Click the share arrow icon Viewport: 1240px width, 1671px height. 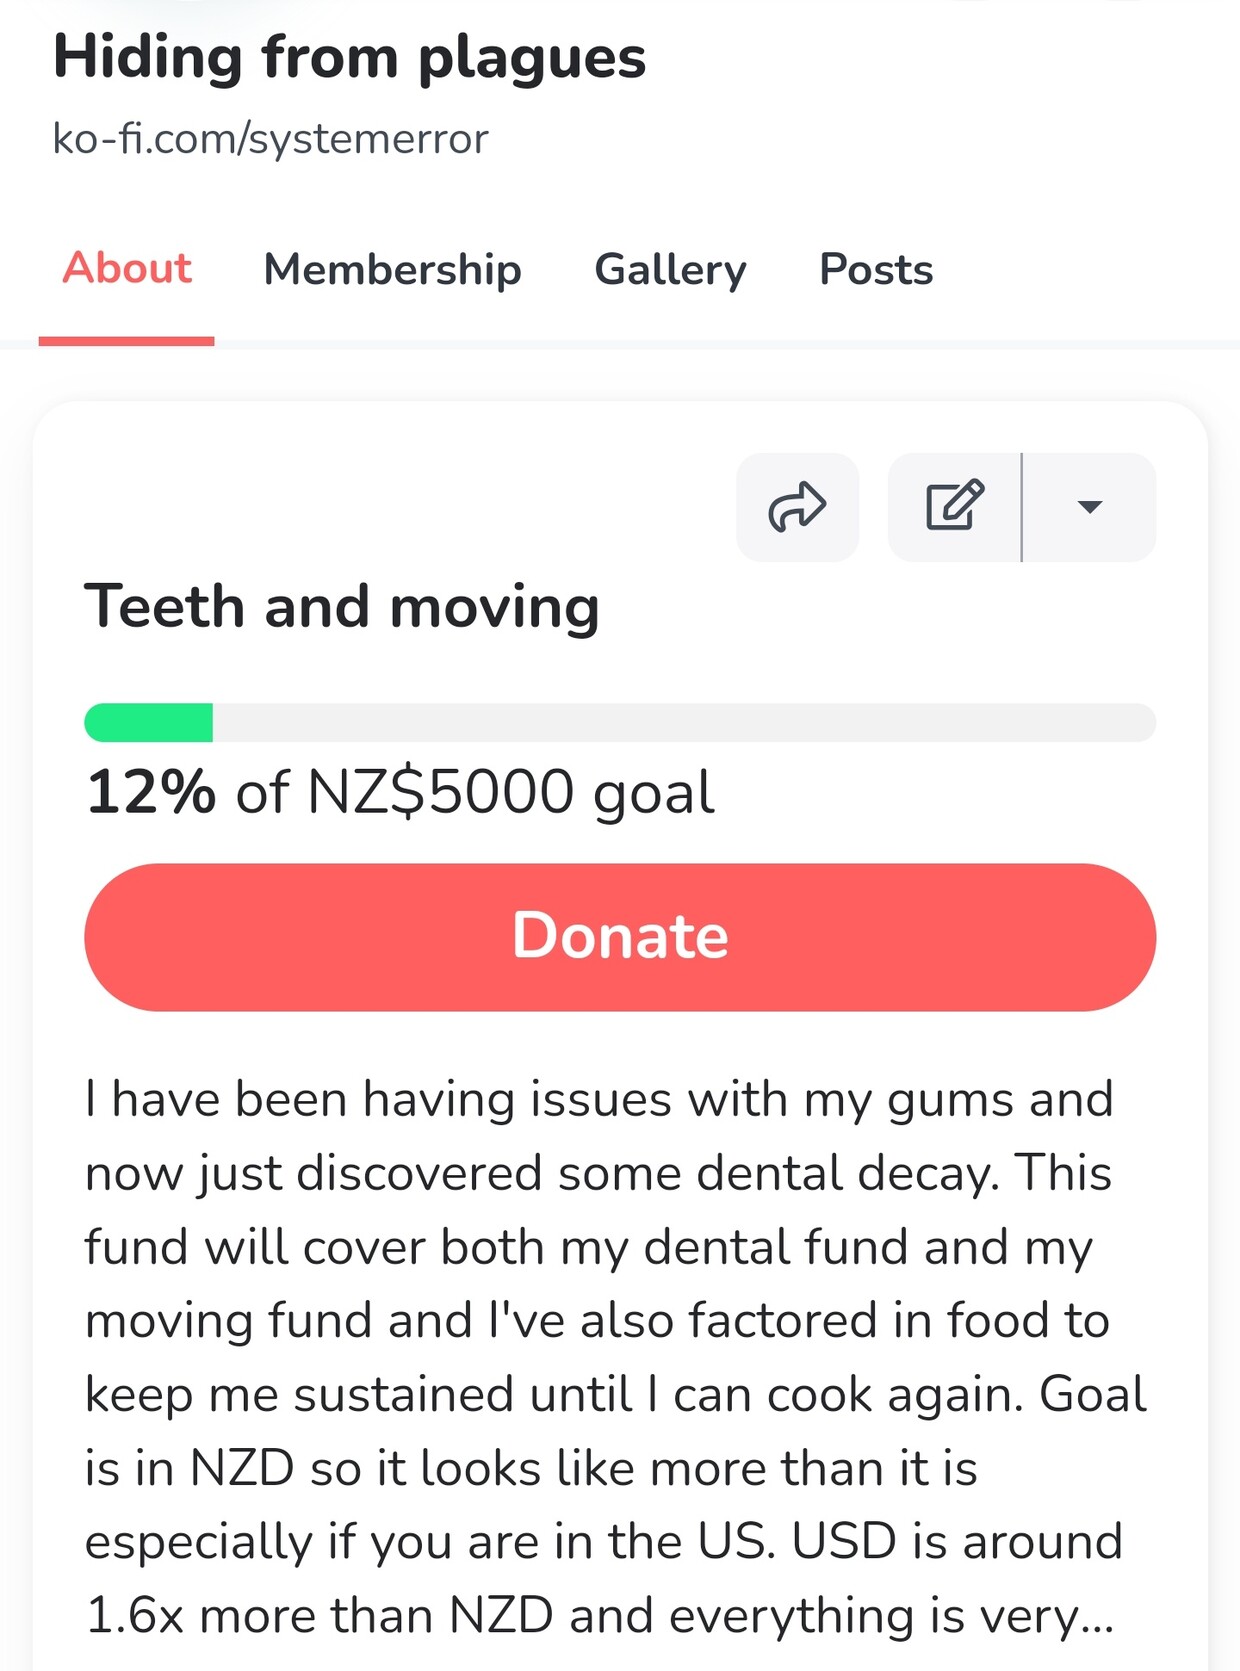click(x=797, y=507)
